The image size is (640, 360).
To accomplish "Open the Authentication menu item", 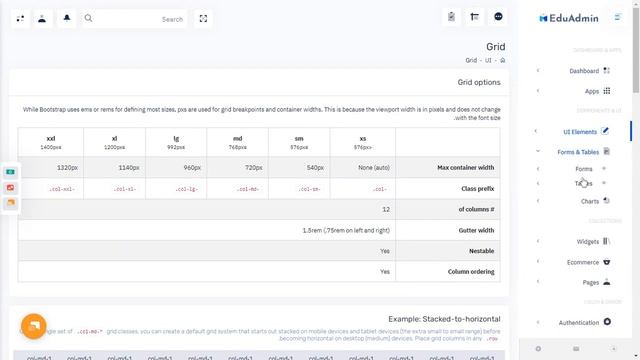I will (x=579, y=323).
